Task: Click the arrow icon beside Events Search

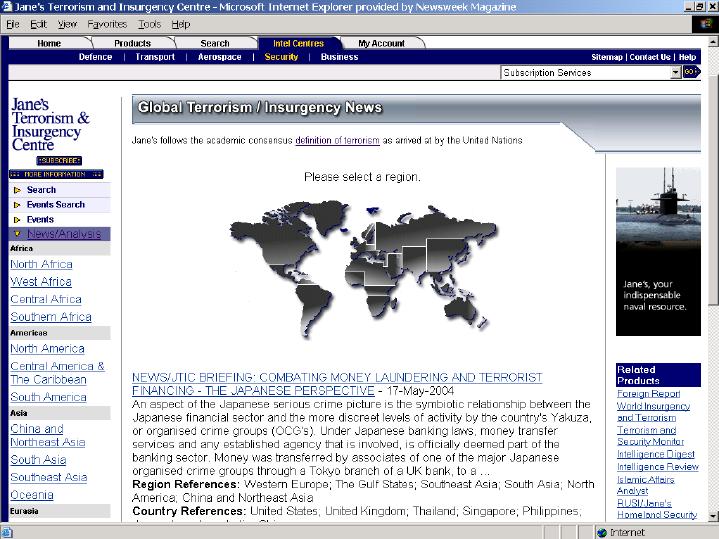Action: 17,205
